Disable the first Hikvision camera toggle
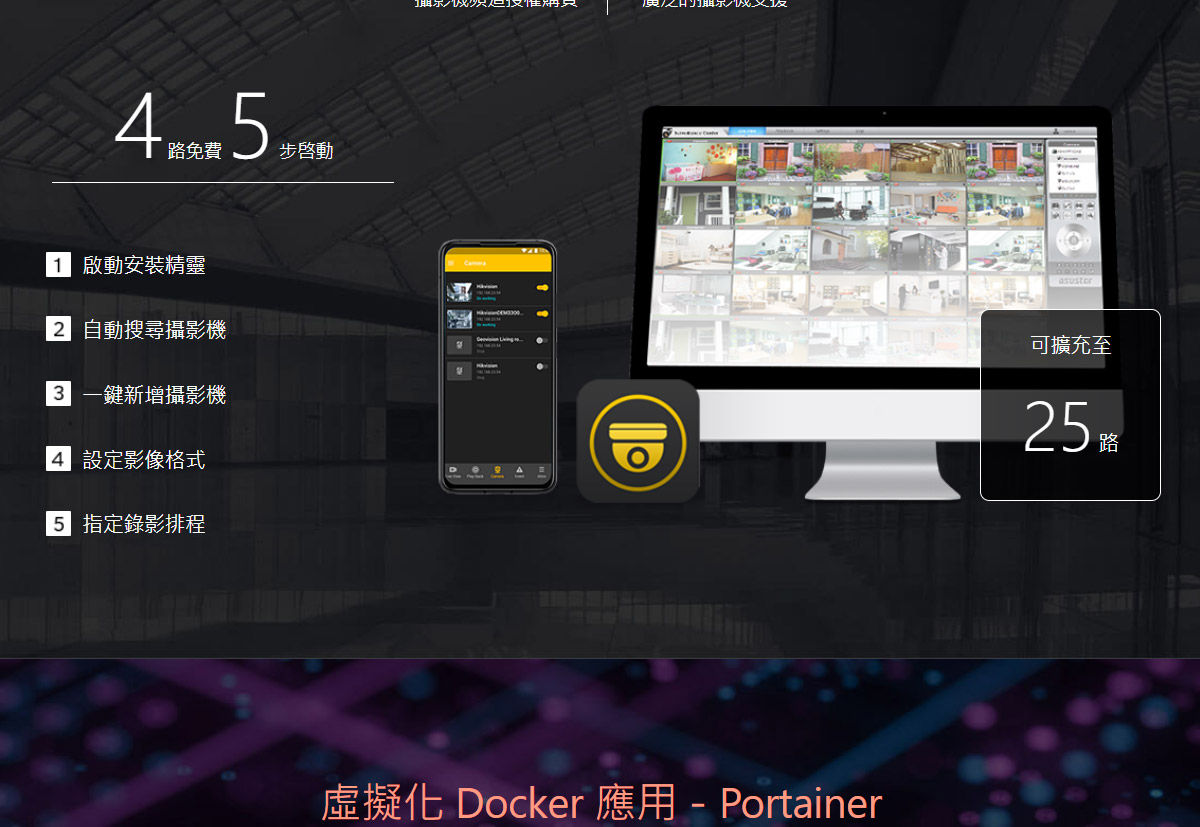 click(x=542, y=287)
